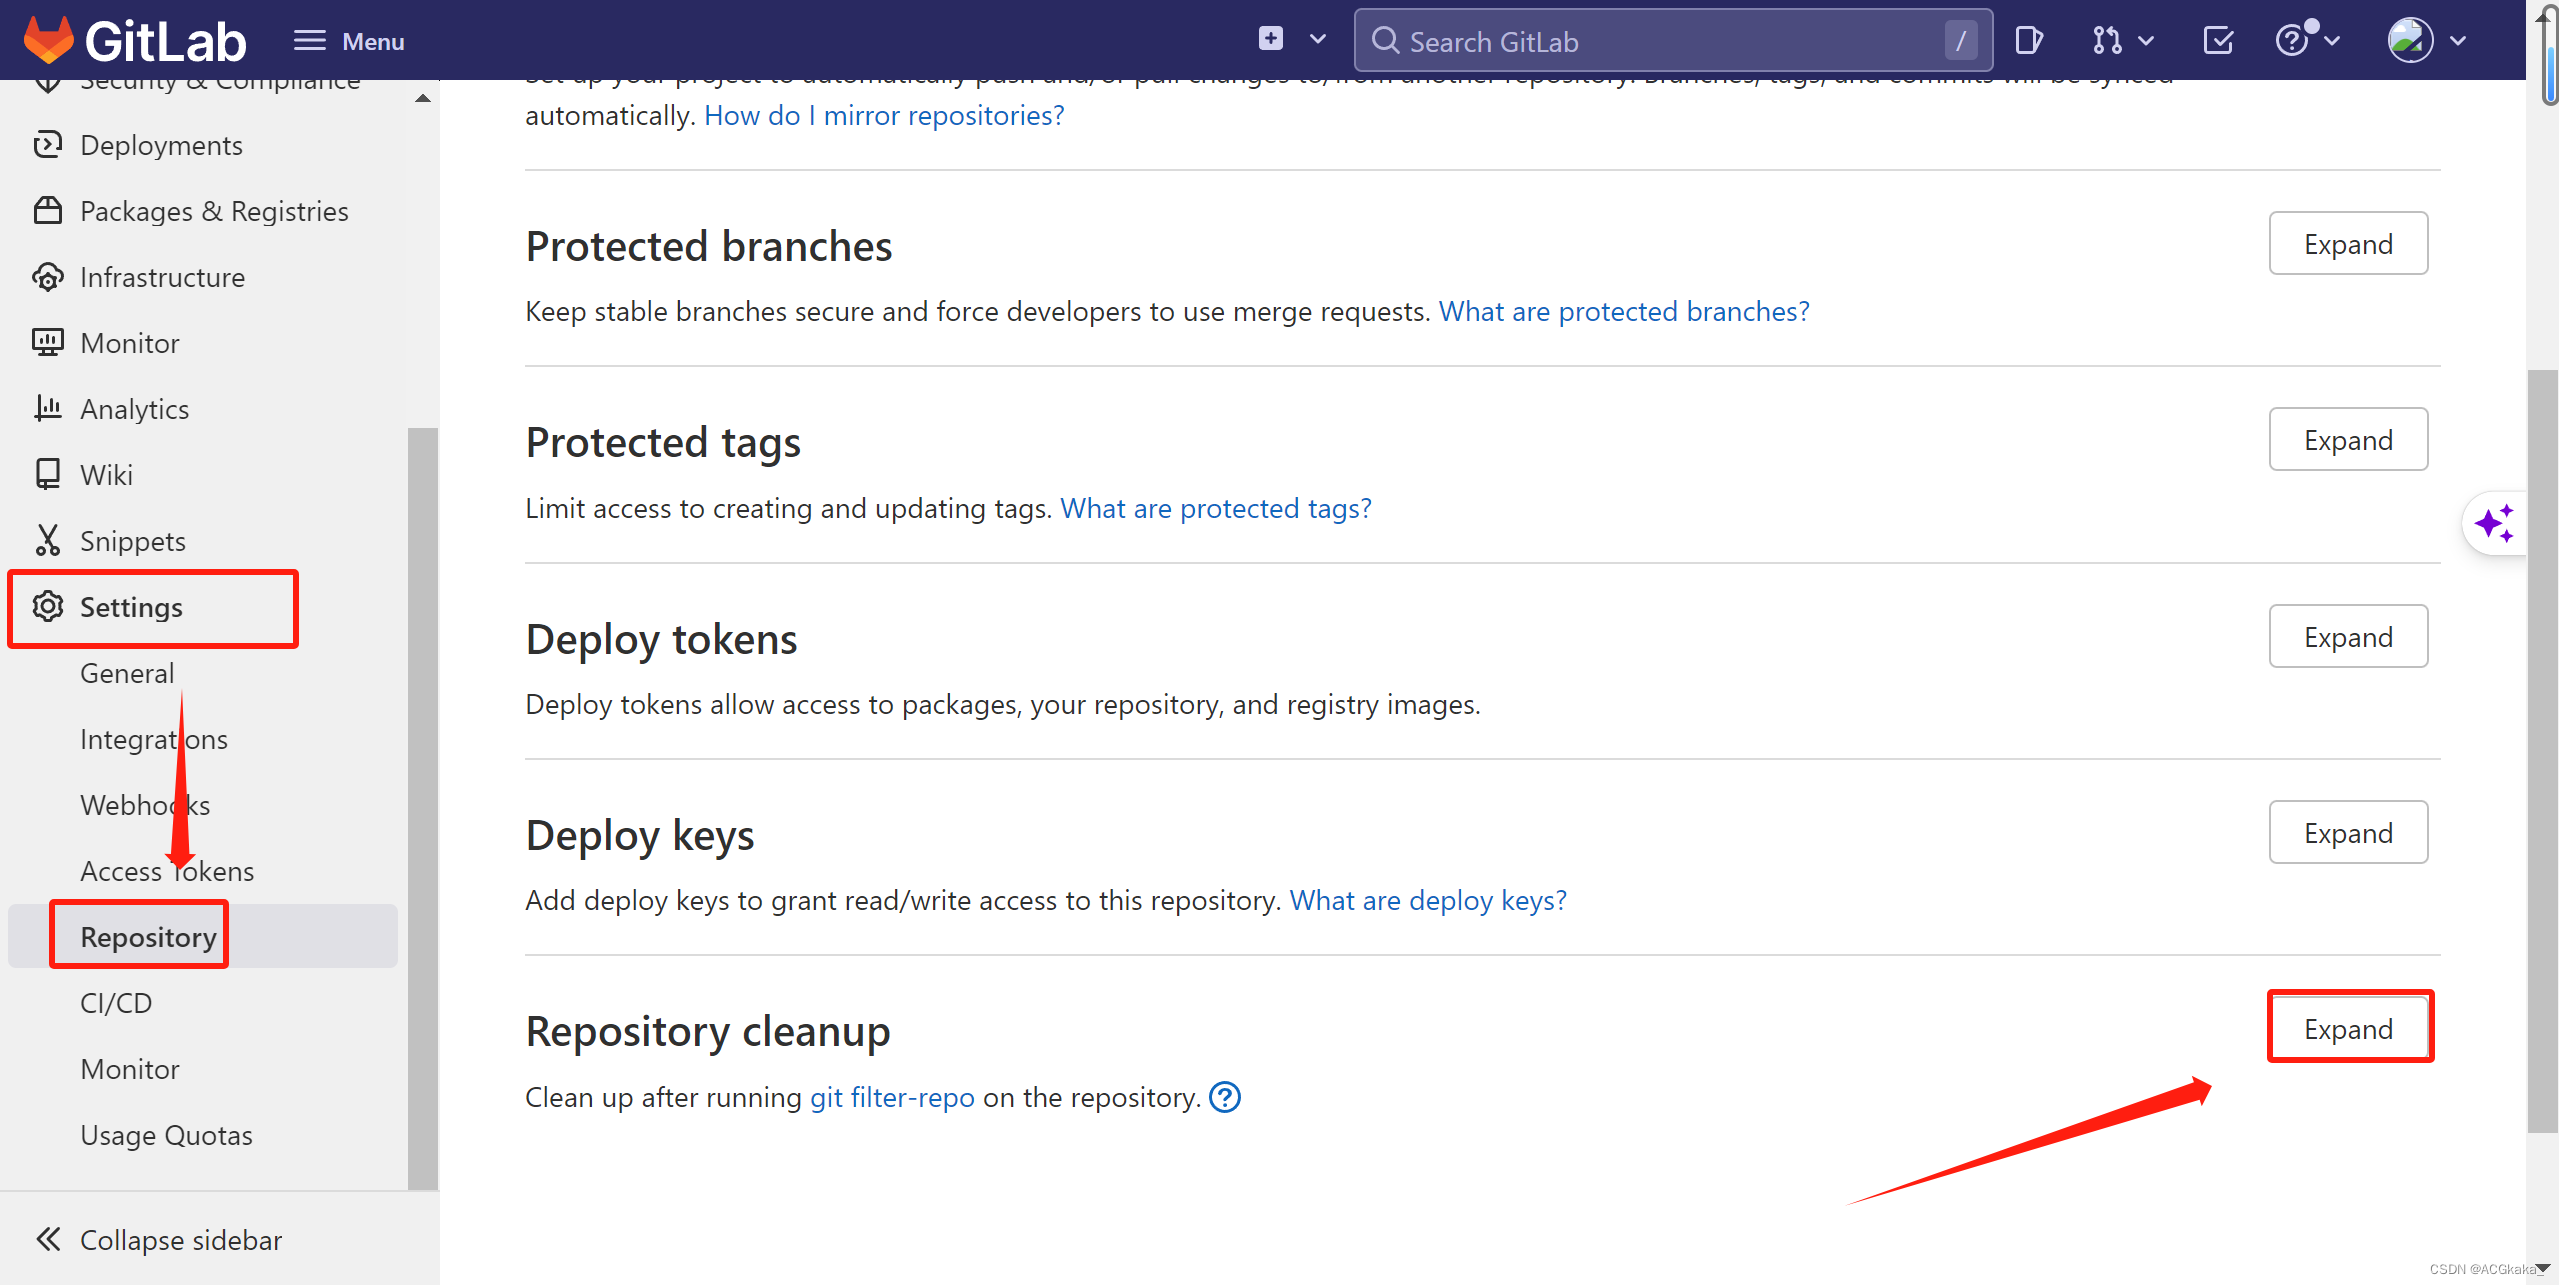Click the Packages & Registries icon
The width and height of the screenshot is (2559, 1285).
pyautogui.click(x=47, y=211)
